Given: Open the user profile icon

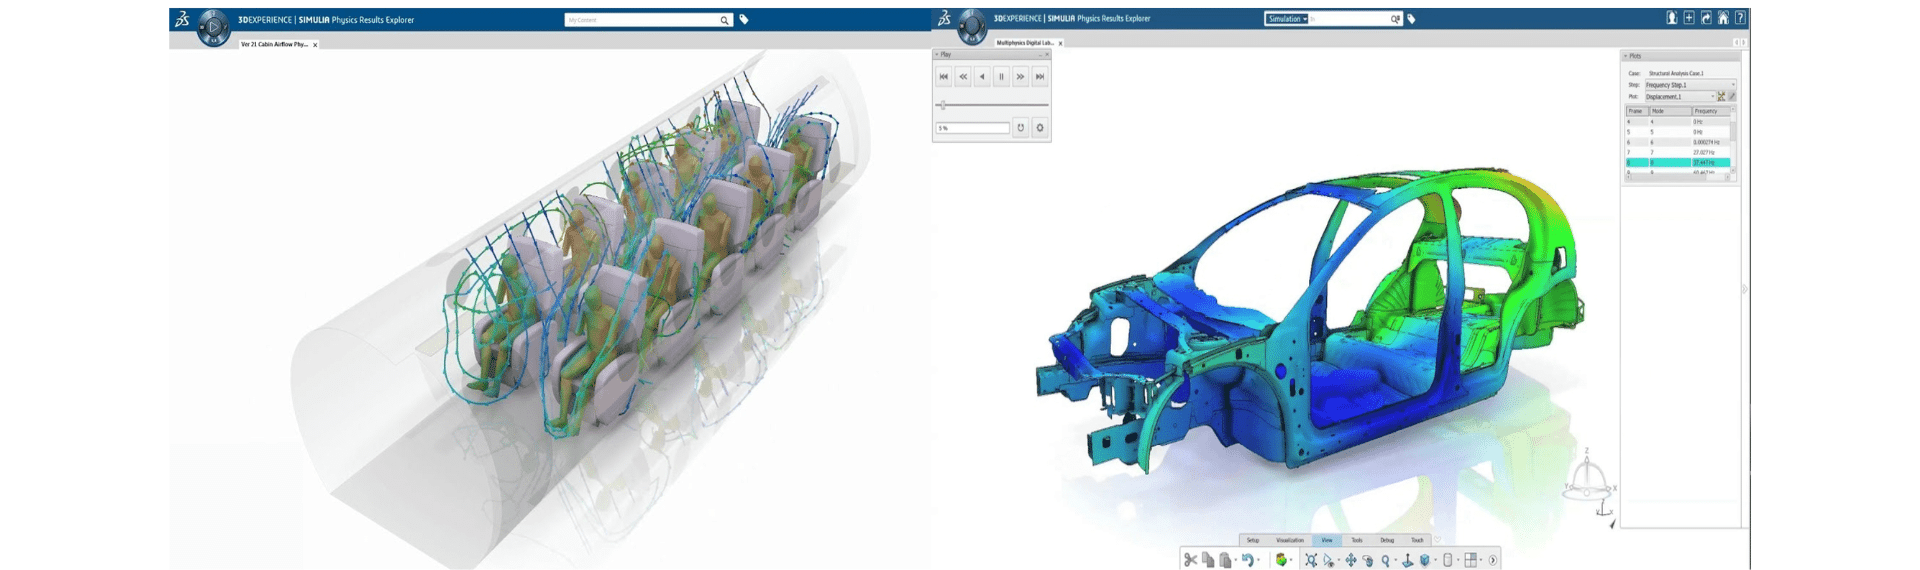Looking at the screenshot, I should (x=1671, y=18).
